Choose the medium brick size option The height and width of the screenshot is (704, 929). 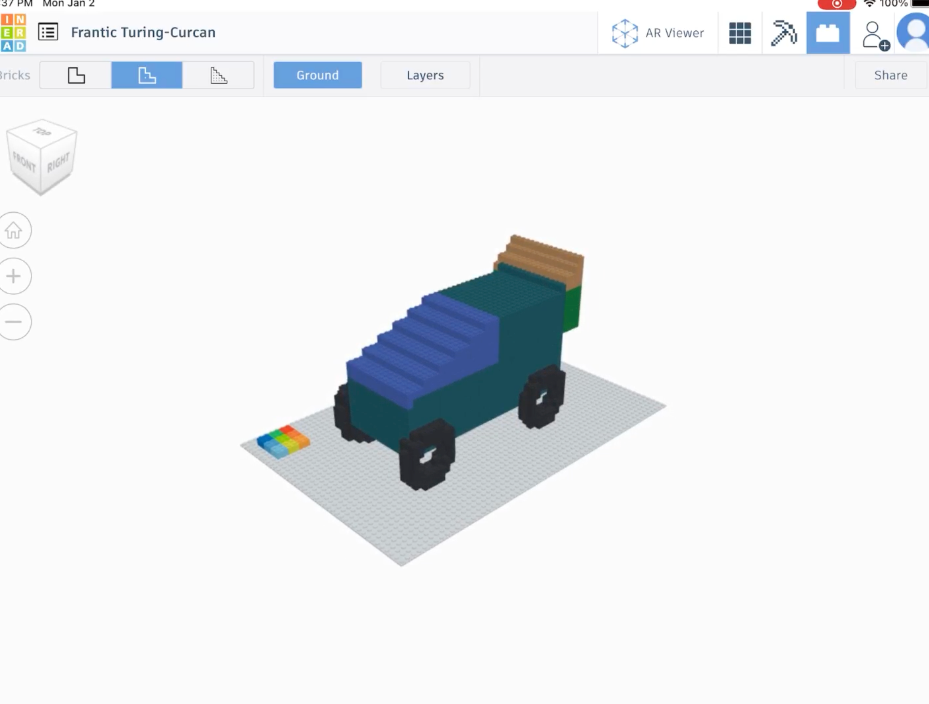tap(147, 75)
